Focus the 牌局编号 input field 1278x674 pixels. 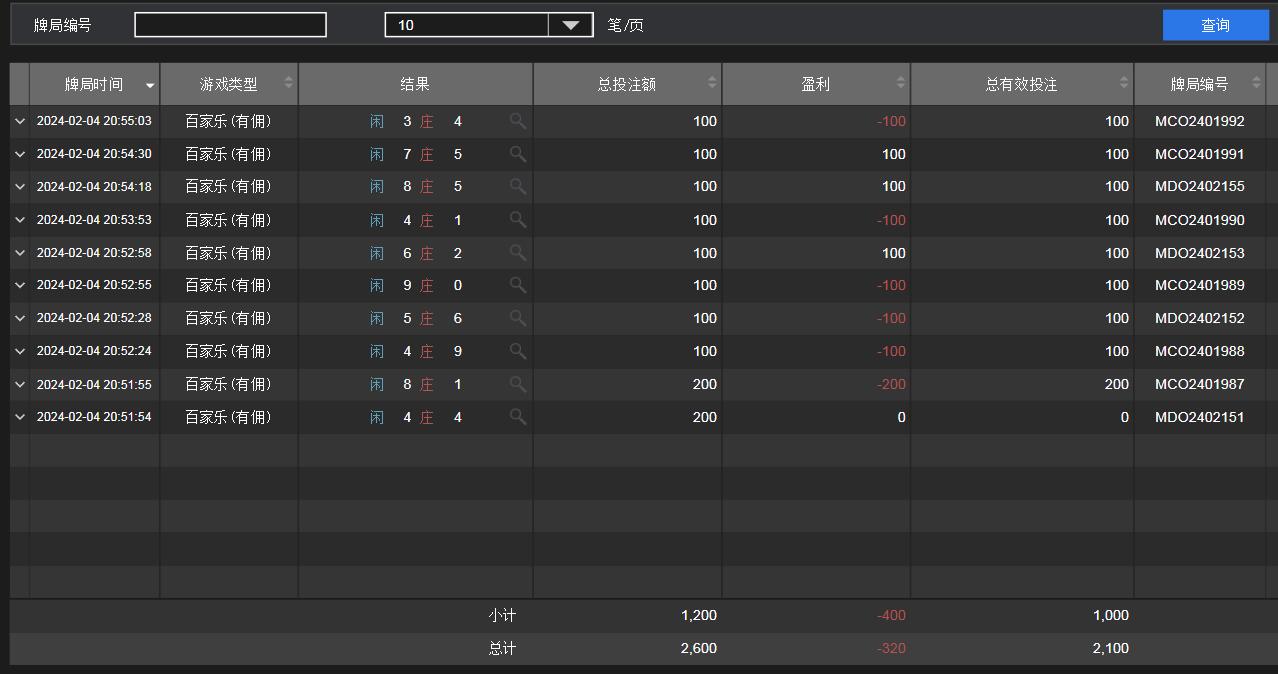(x=230, y=25)
